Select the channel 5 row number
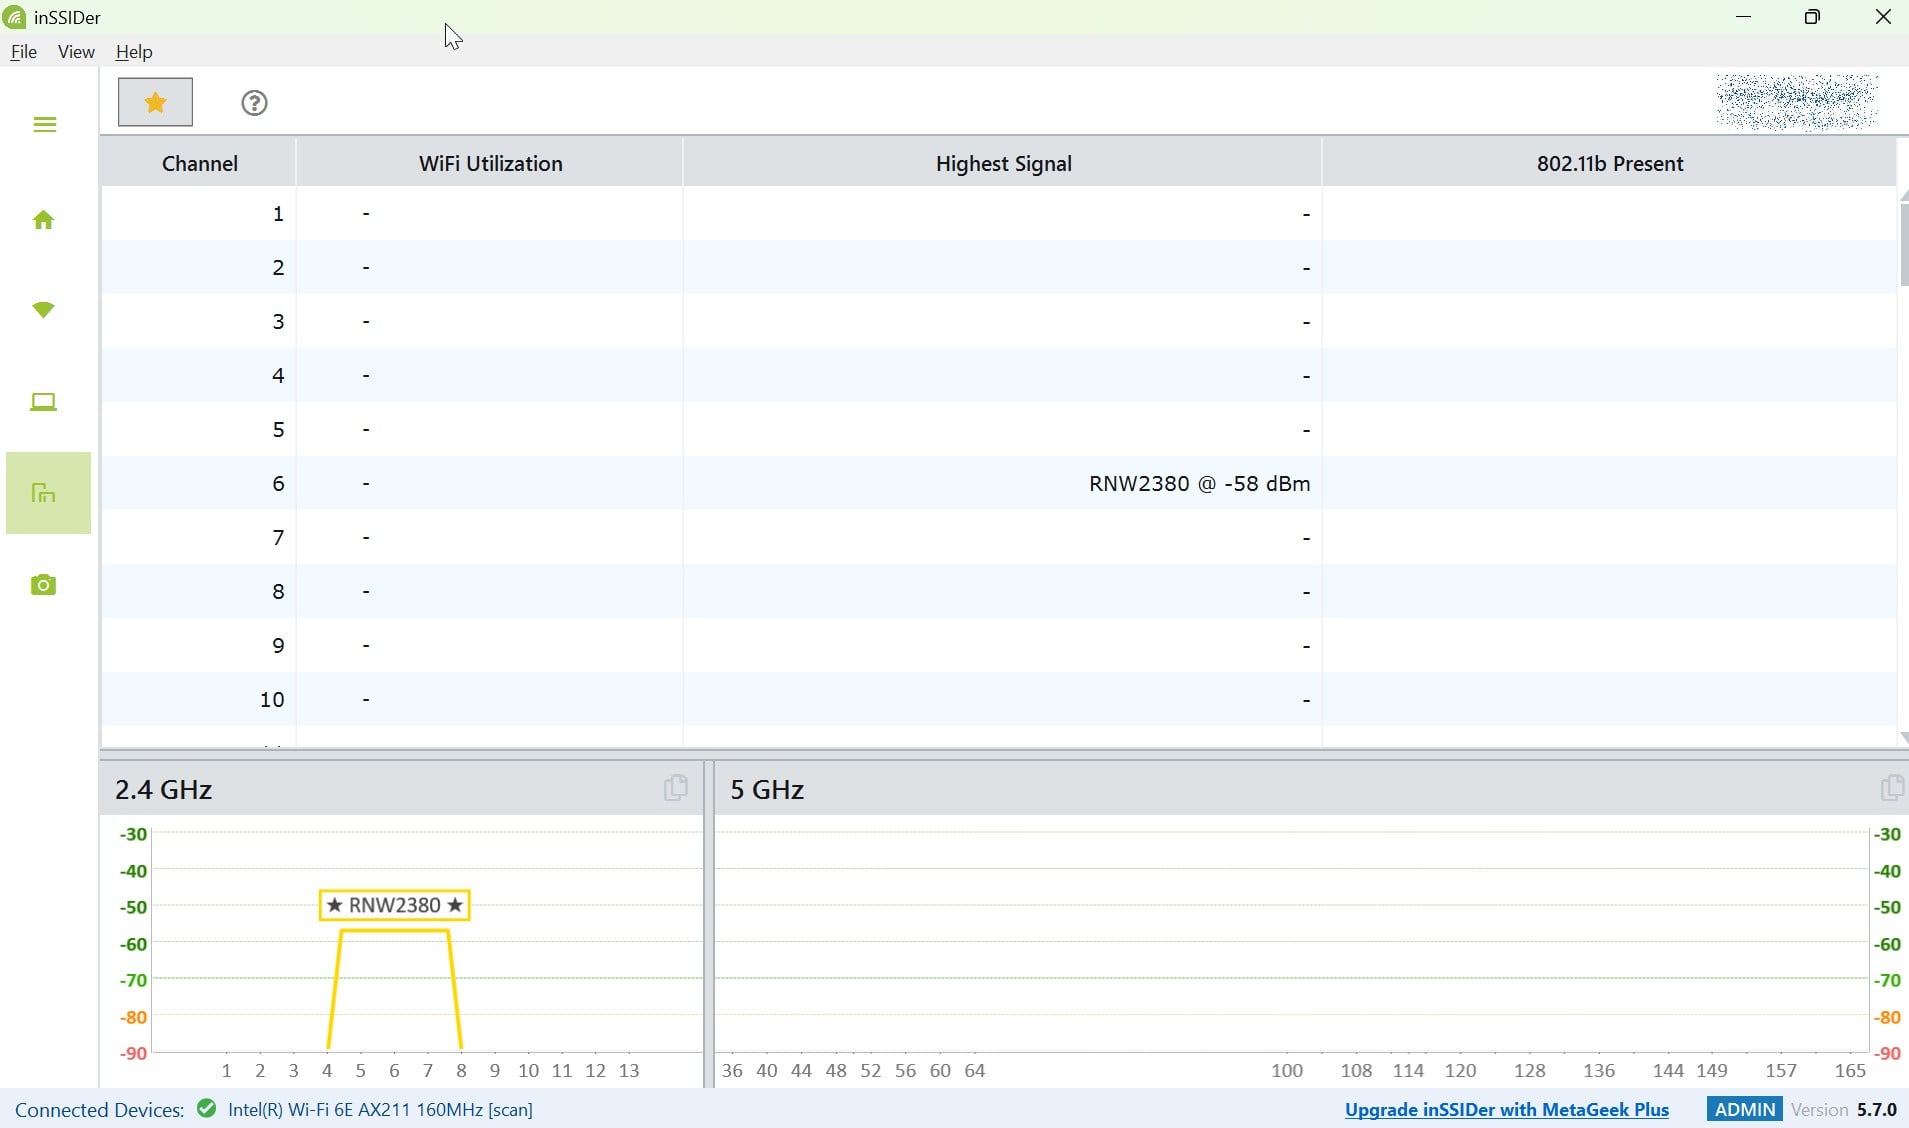This screenshot has height=1128, width=1909. point(278,429)
